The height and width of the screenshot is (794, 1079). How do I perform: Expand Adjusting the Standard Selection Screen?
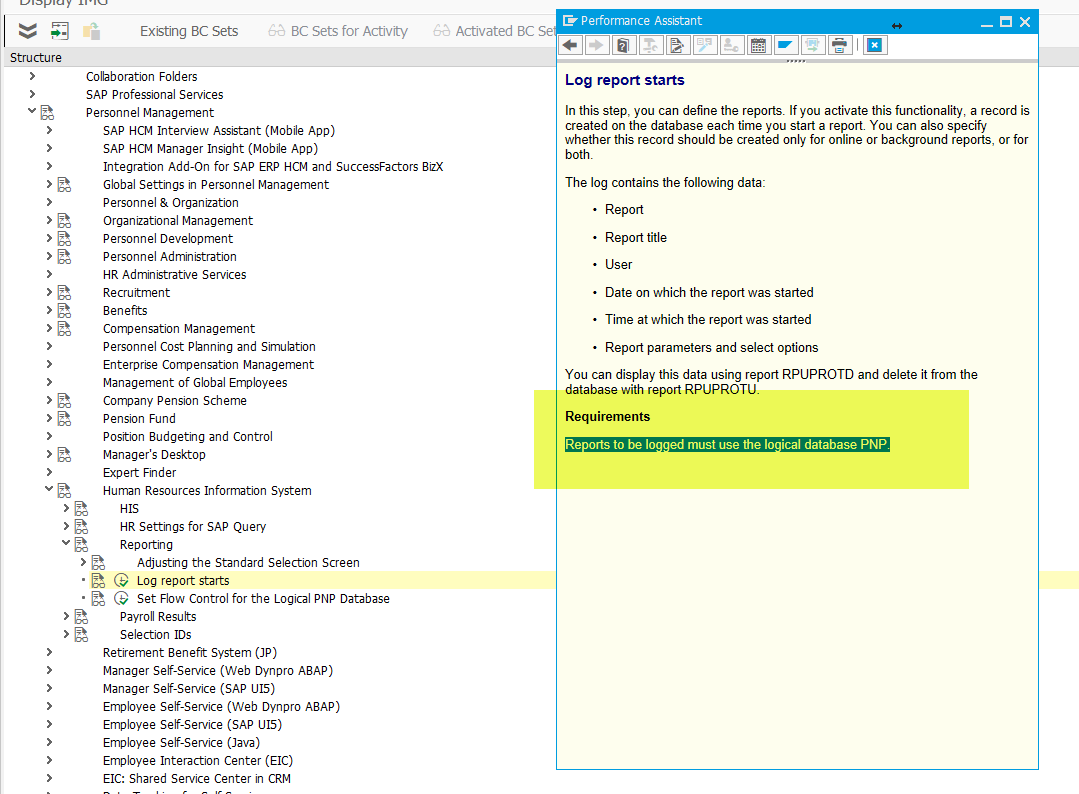coord(83,562)
